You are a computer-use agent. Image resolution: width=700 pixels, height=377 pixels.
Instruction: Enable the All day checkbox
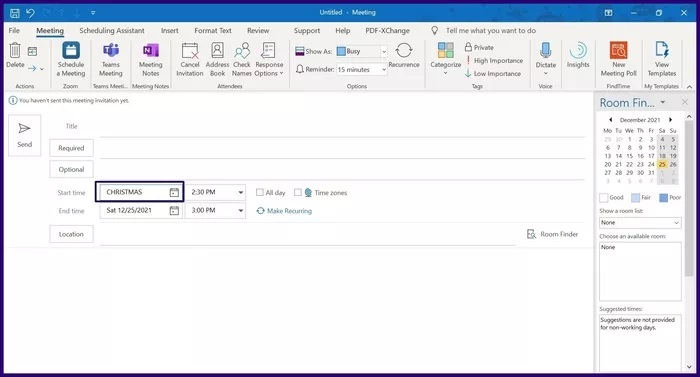click(x=259, y=193)
